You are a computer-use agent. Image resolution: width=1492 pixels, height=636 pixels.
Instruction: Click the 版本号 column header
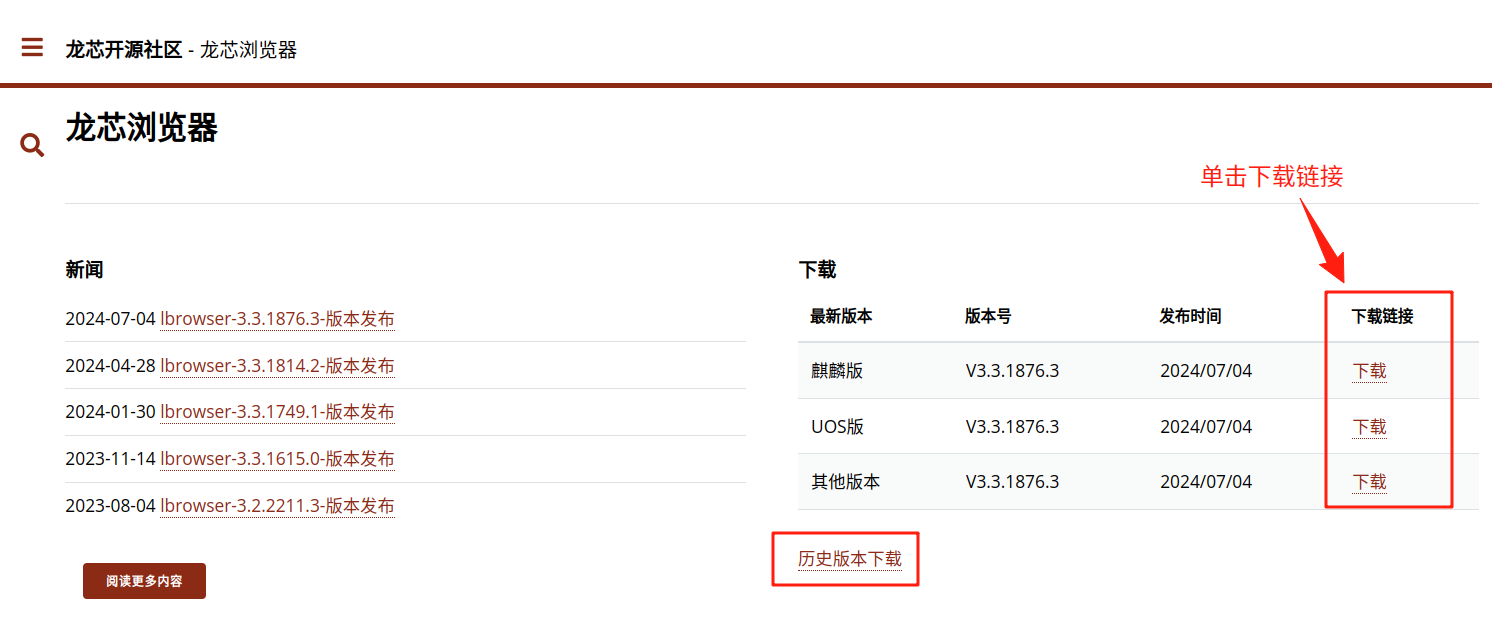[988, 316]
